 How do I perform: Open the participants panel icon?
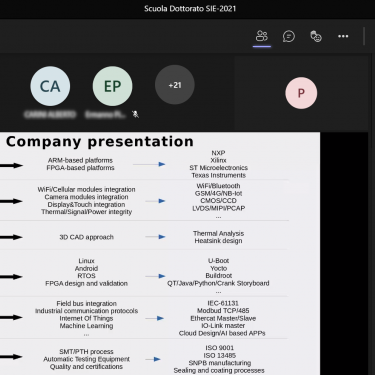(x=262, y=36)
